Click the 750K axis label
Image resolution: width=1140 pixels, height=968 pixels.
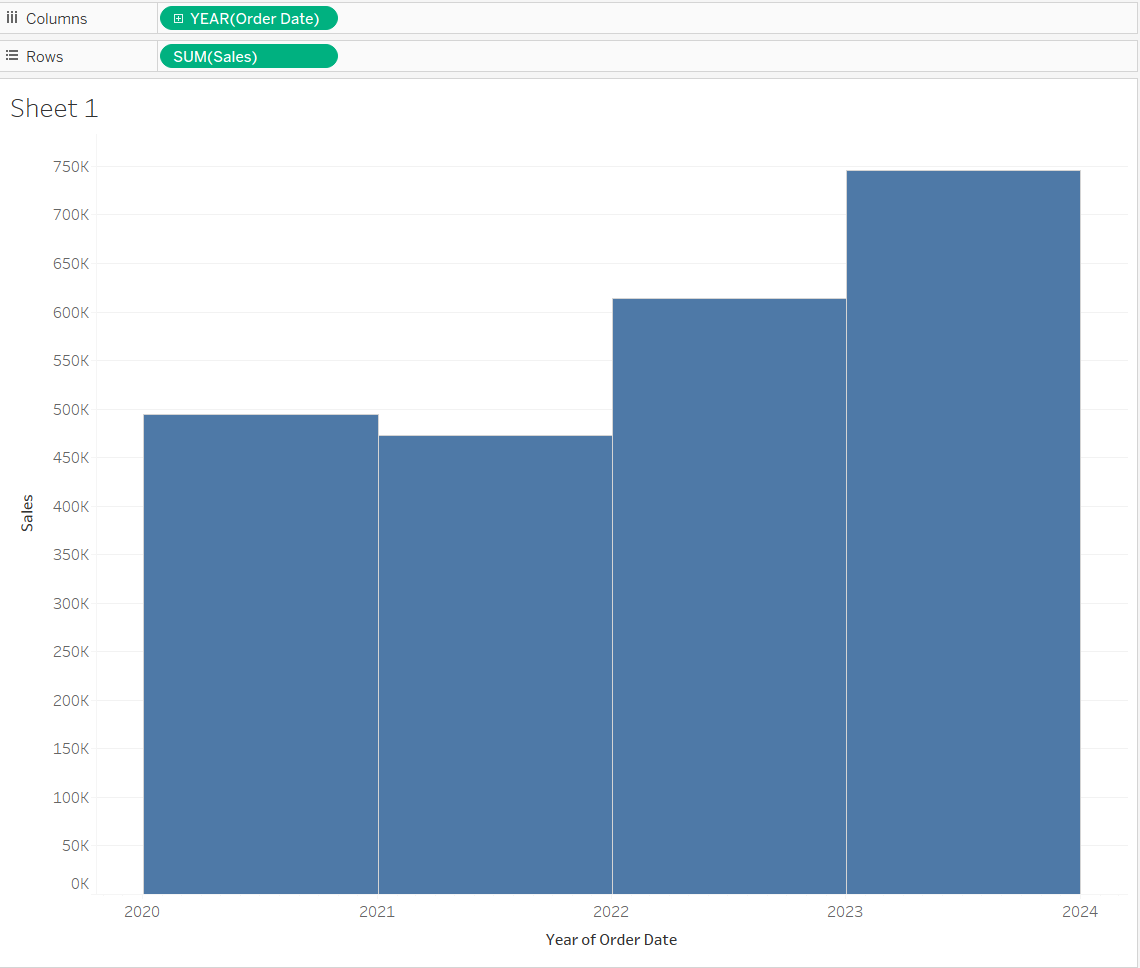[71, 167]
